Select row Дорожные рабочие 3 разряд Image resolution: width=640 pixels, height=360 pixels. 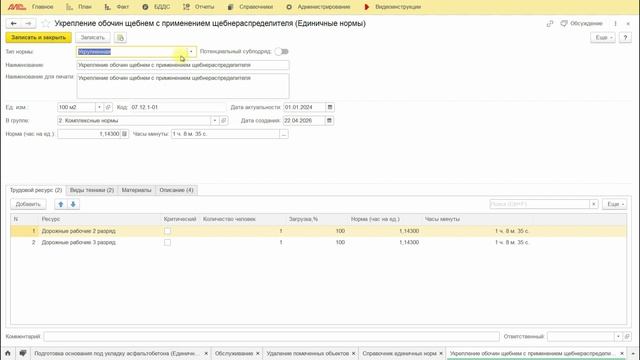pos(318,242)
